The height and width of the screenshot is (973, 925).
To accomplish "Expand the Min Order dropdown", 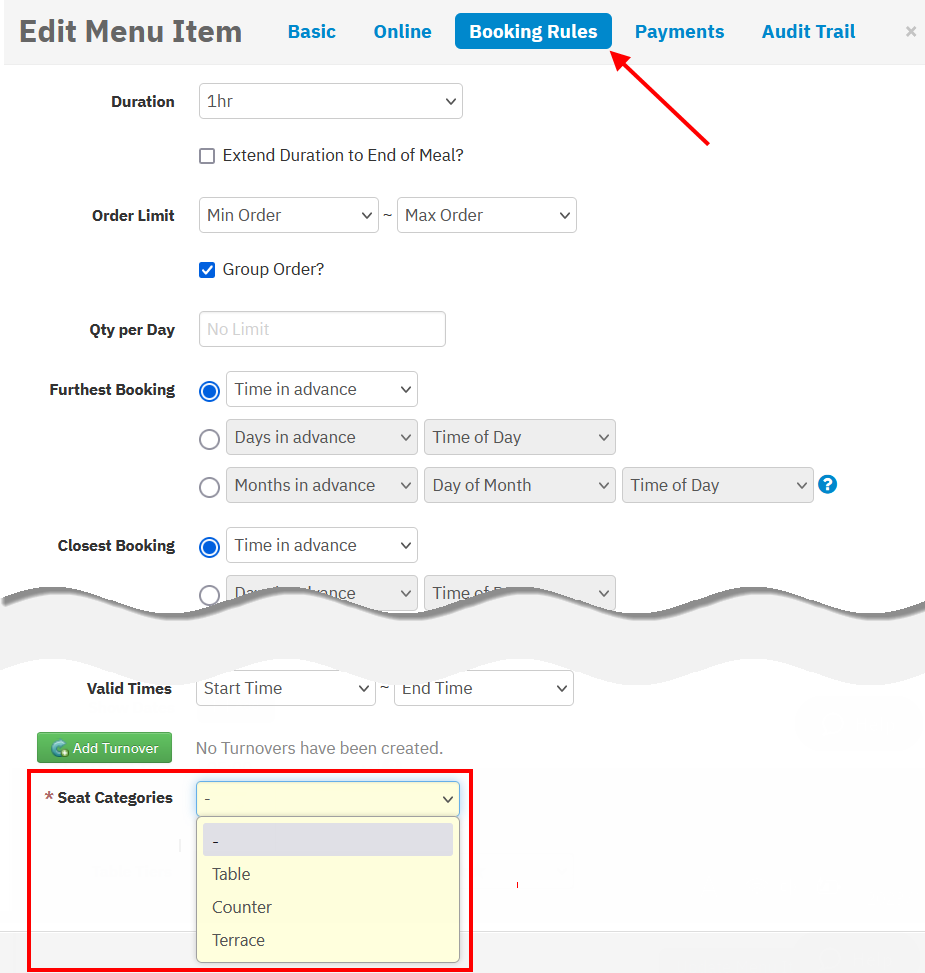I will 288,215.
